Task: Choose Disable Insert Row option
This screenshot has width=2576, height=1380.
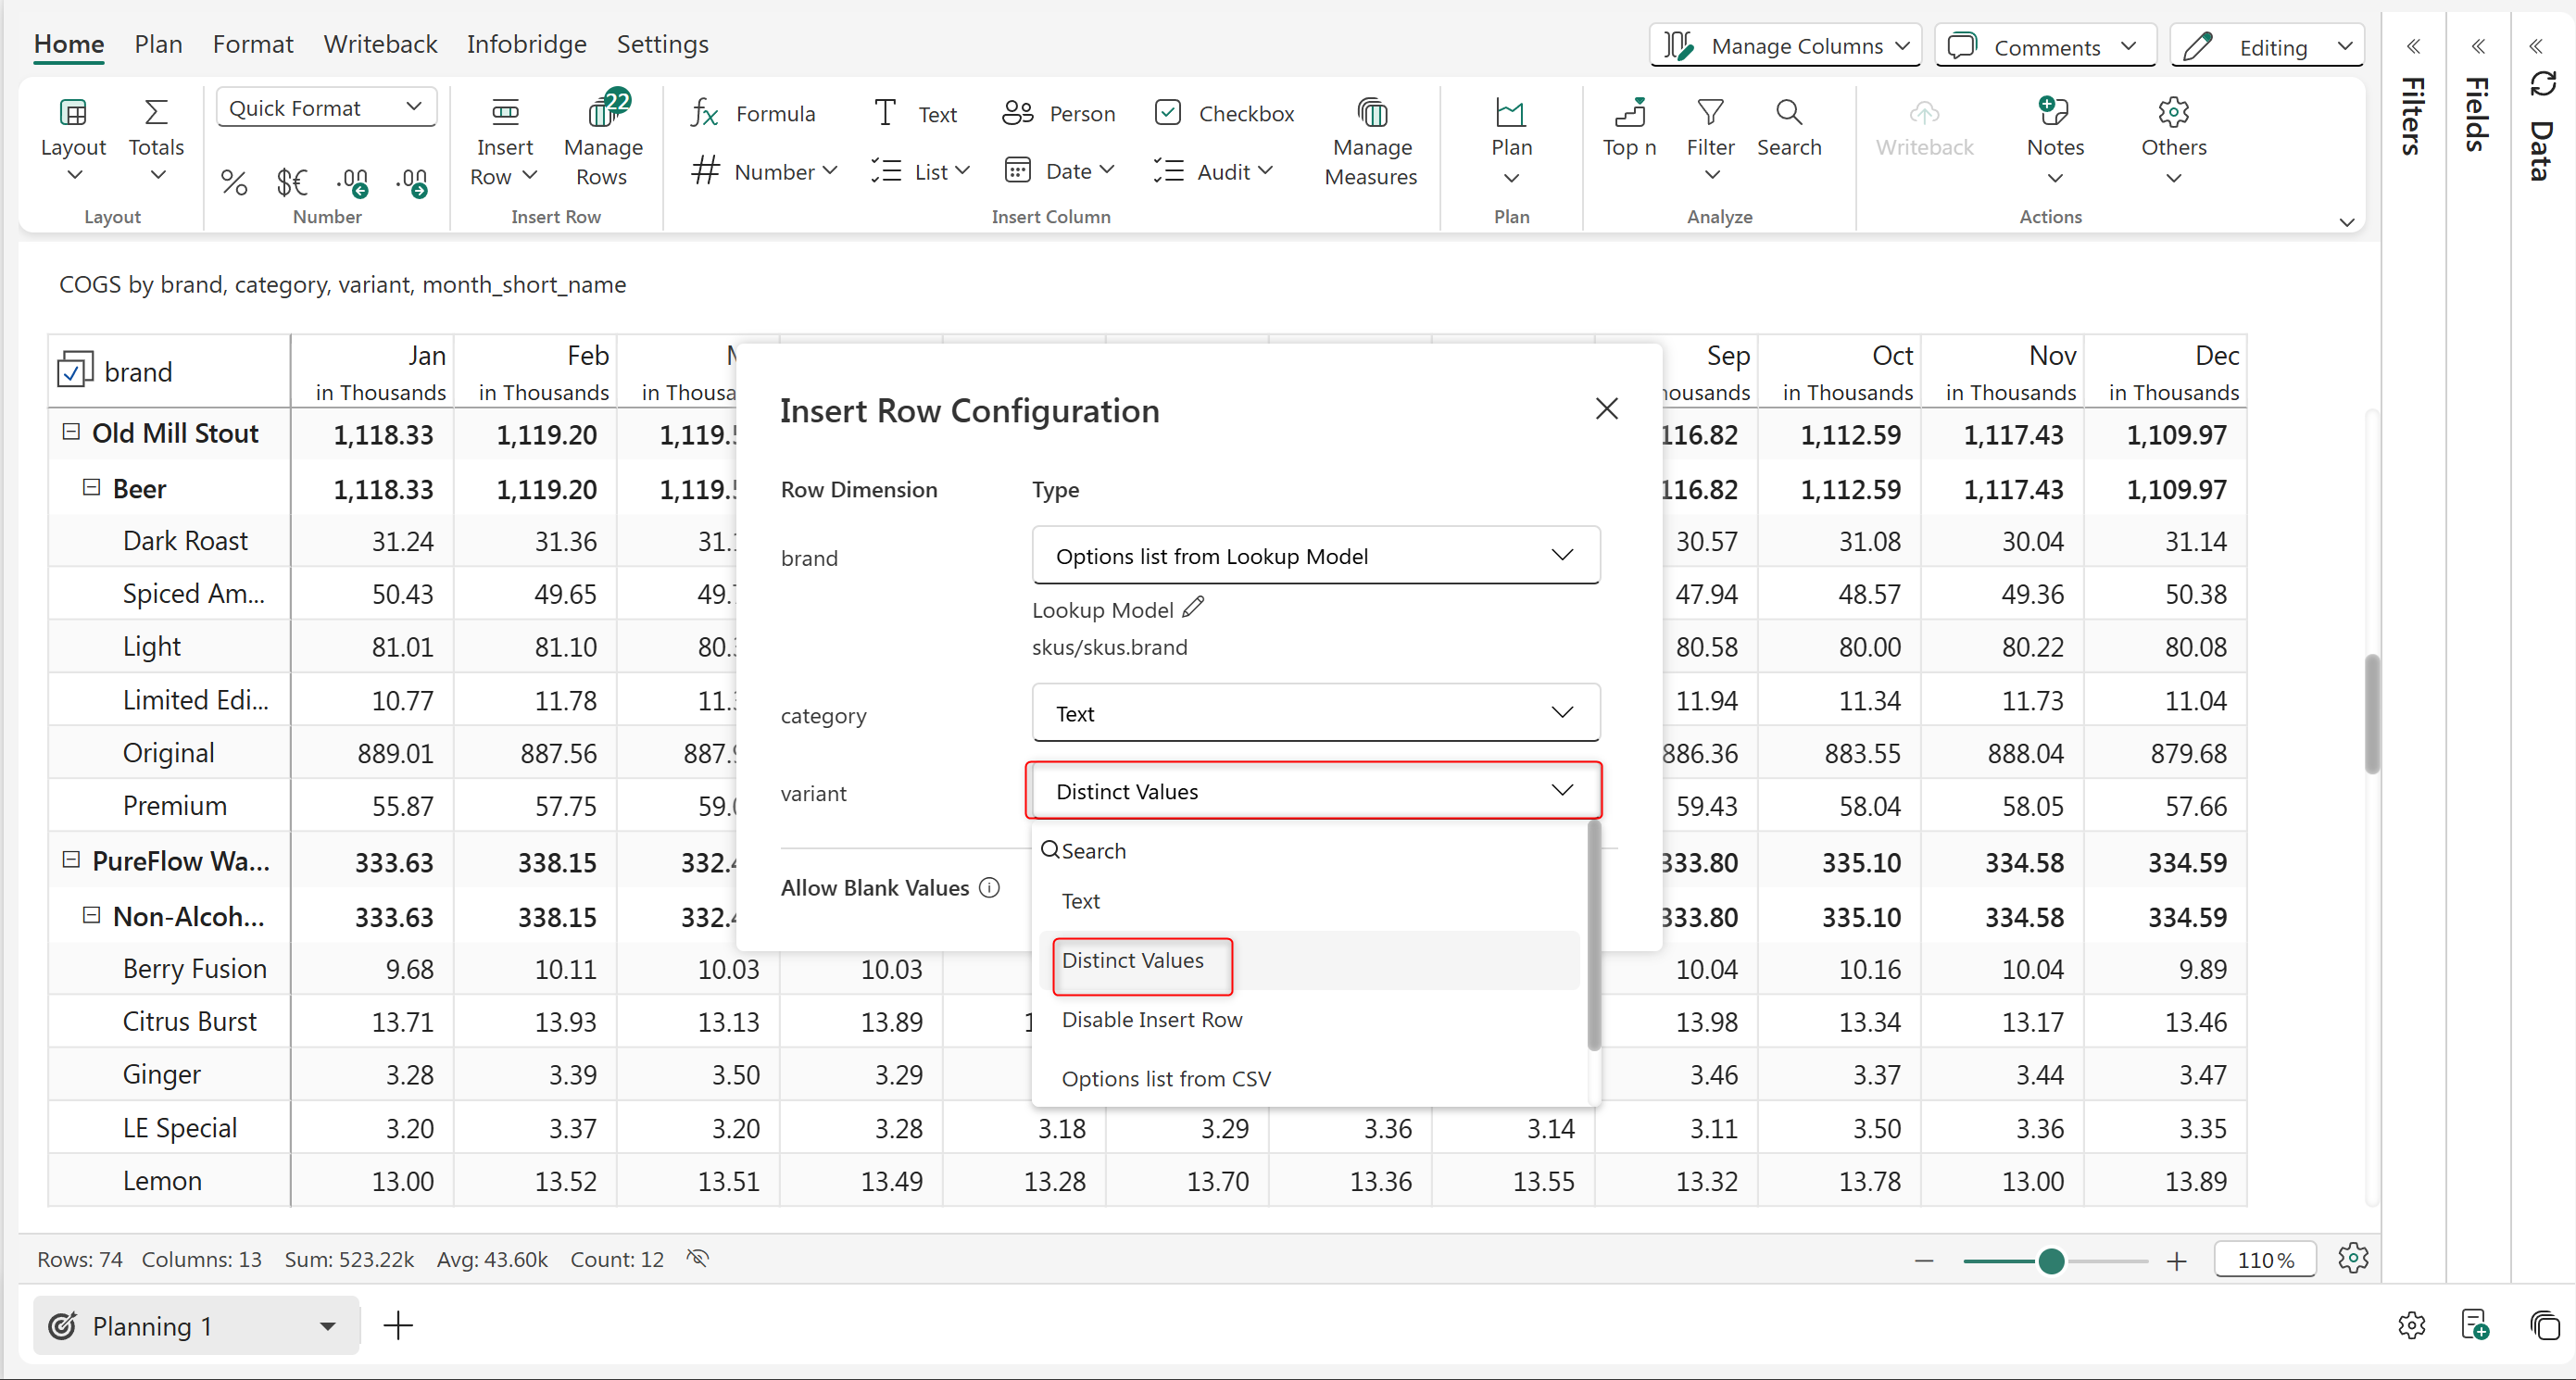Action: (x=1151, y=1019)
